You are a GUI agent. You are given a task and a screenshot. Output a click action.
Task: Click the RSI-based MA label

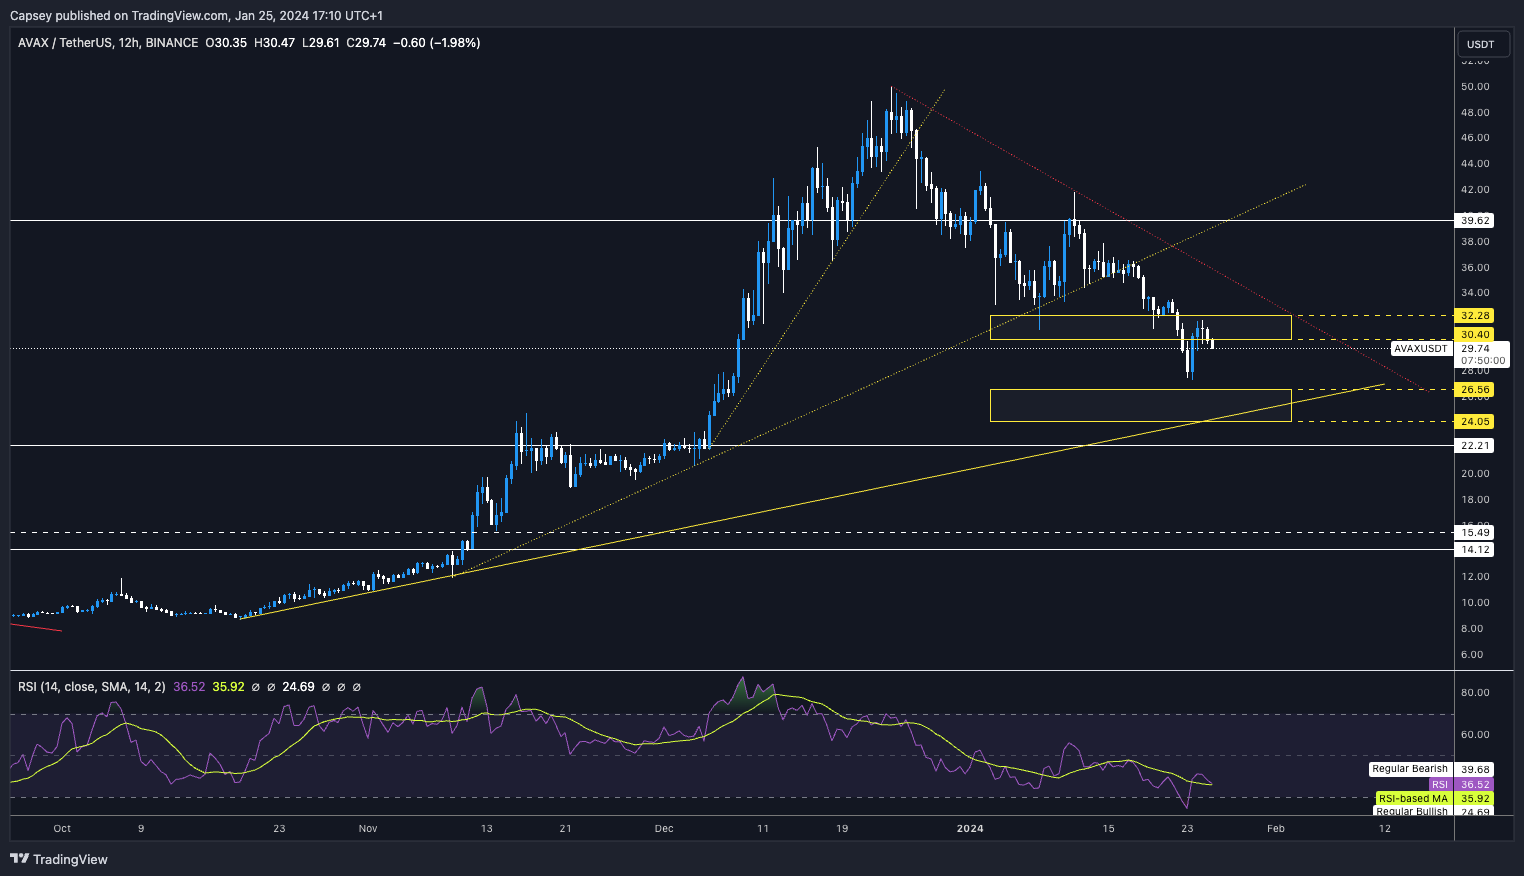(1412, 799)
